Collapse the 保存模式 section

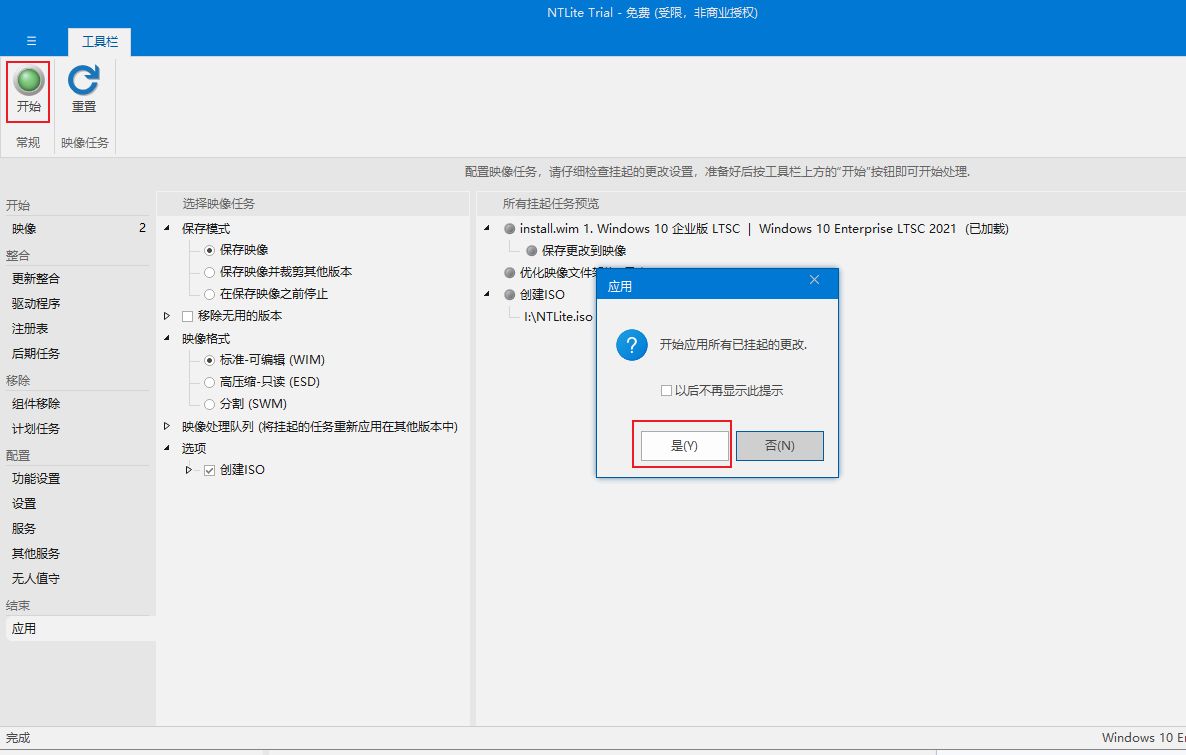(x=167, y=229)
